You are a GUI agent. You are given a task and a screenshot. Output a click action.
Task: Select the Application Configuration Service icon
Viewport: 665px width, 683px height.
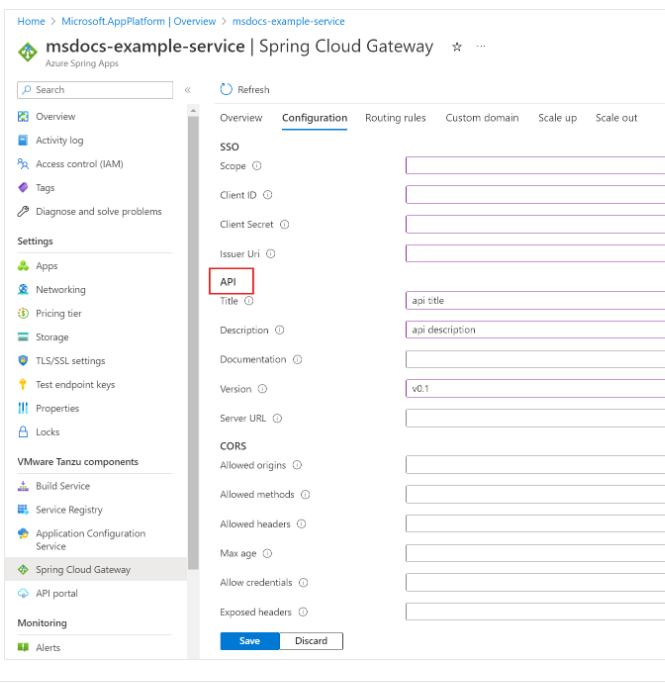[23, 533]
